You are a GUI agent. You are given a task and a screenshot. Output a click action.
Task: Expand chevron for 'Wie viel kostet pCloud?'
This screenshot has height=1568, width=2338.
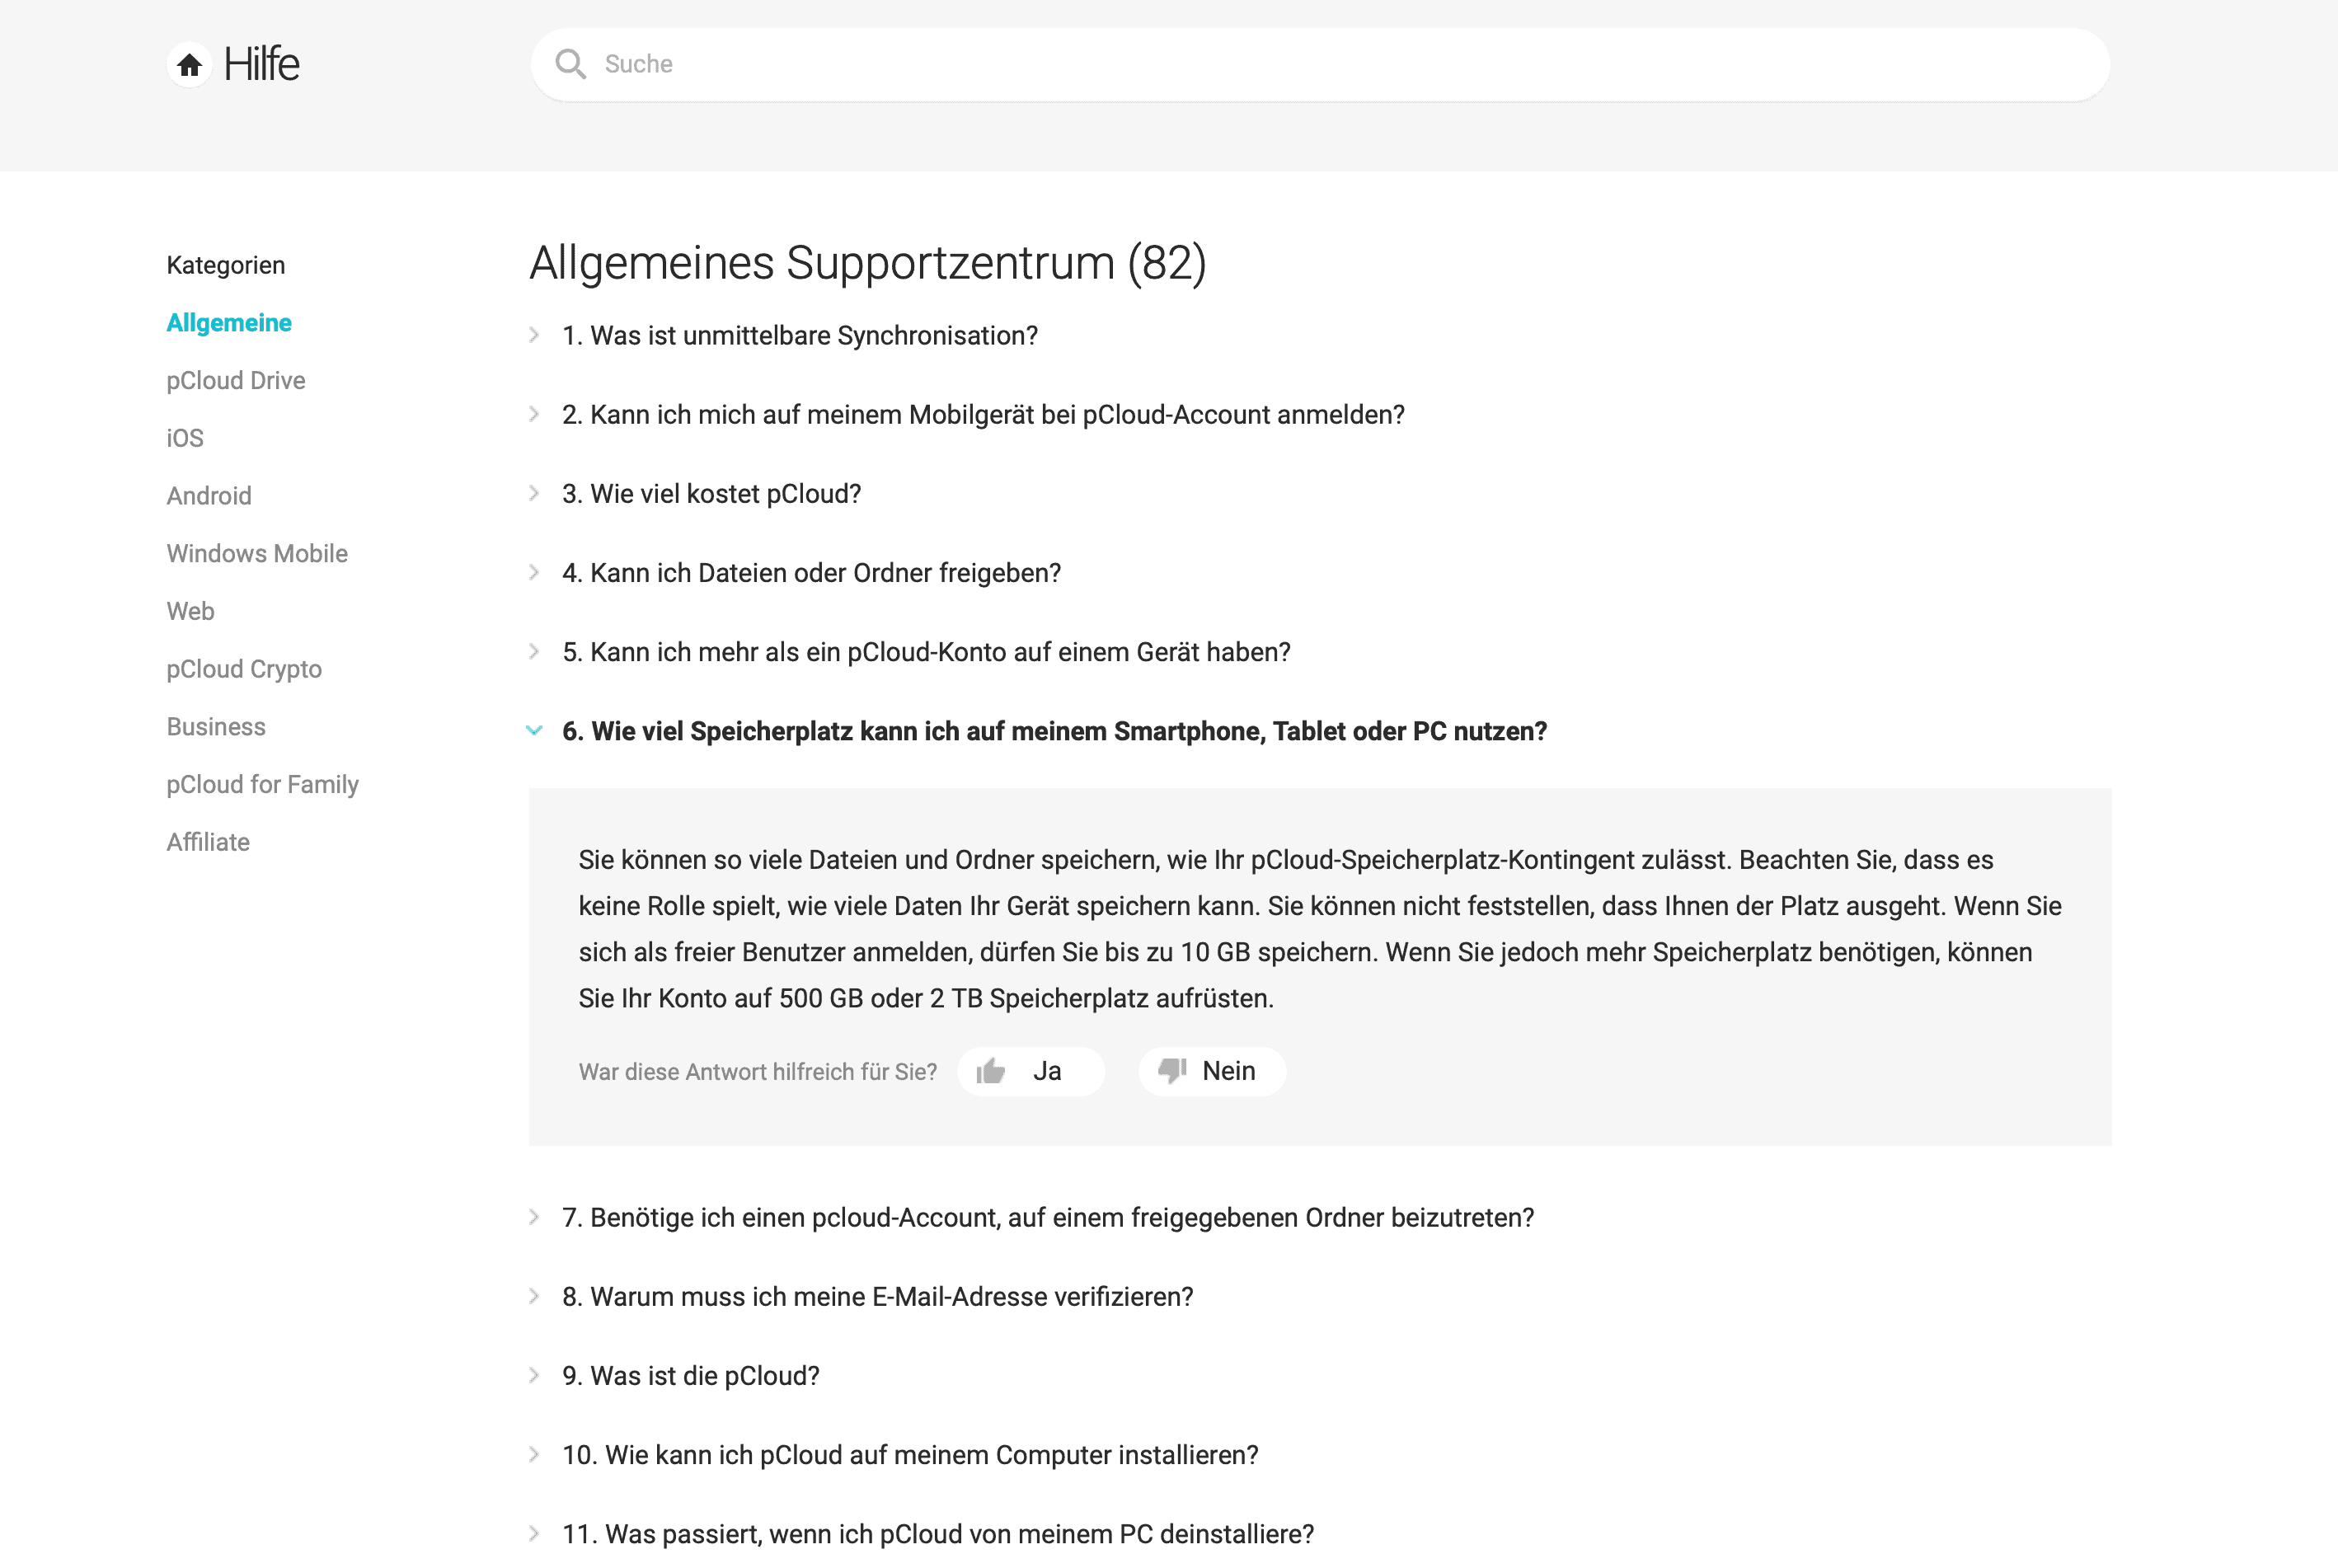pos(534,494)
